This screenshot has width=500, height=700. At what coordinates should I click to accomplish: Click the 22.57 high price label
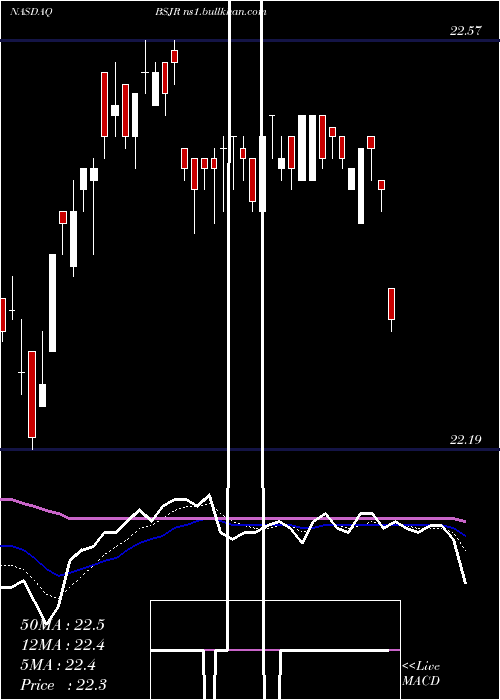click(x=466, y=31)
